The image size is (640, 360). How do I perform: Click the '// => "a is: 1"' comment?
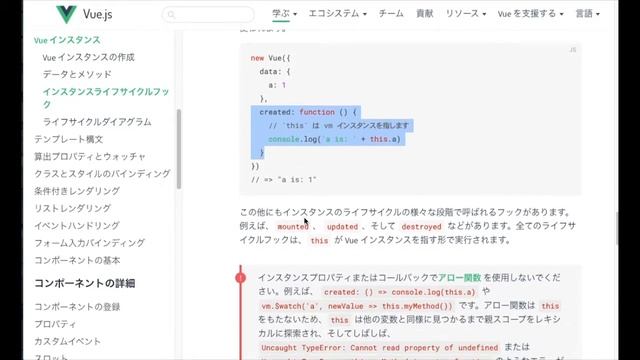click(284, 180)
